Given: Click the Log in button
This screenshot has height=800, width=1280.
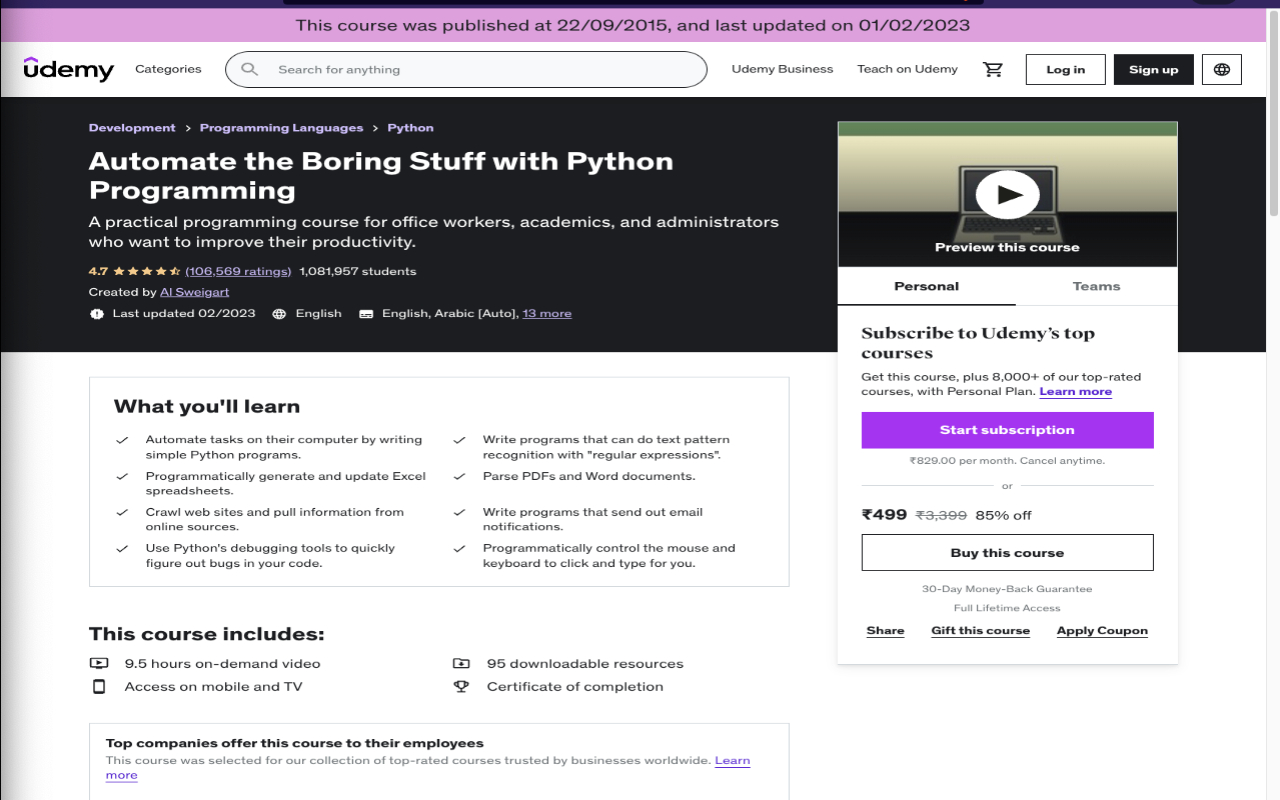Looking at the screenshot, I should [x=1065, y=69].
